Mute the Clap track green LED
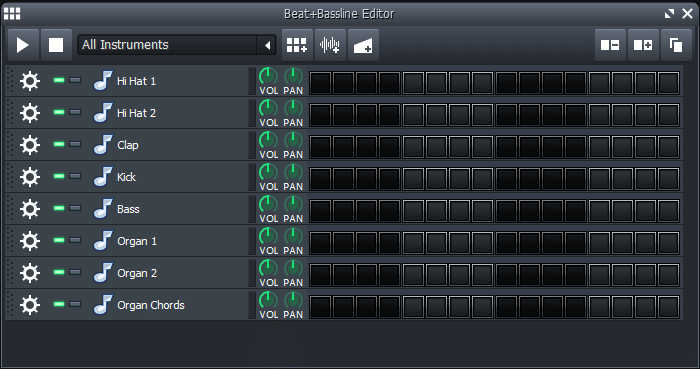The width and height of the screenshot is (700, 369). (x=59, y=144)
